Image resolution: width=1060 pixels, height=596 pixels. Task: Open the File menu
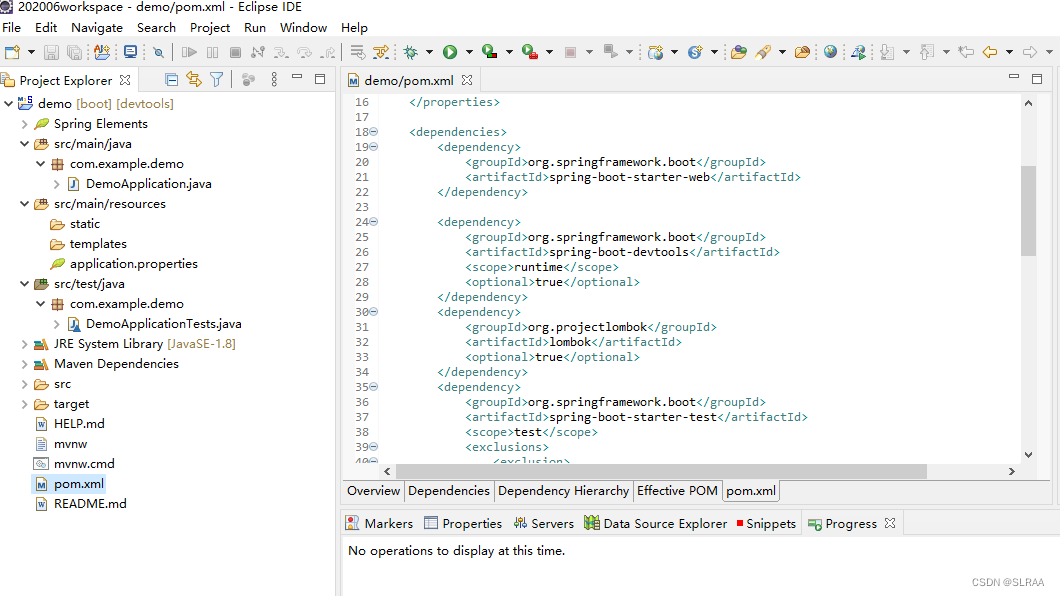coord(11,28)
